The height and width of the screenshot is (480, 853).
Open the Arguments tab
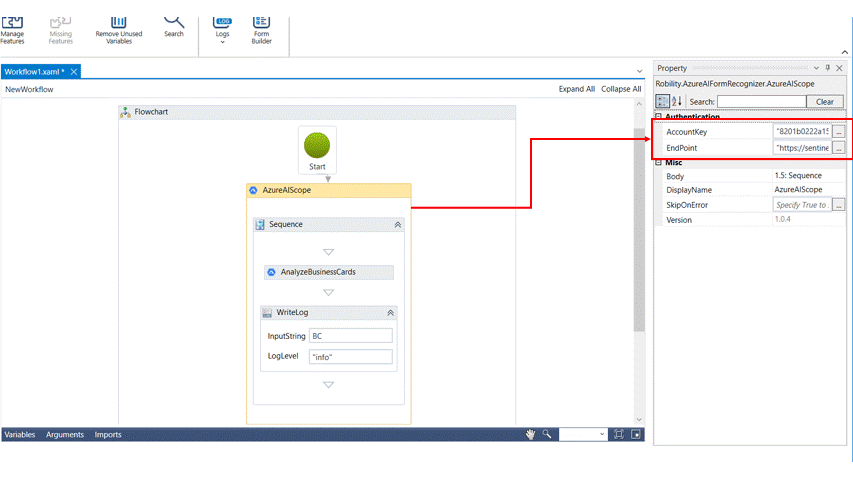pyautogui.click(x=65, y=435)
